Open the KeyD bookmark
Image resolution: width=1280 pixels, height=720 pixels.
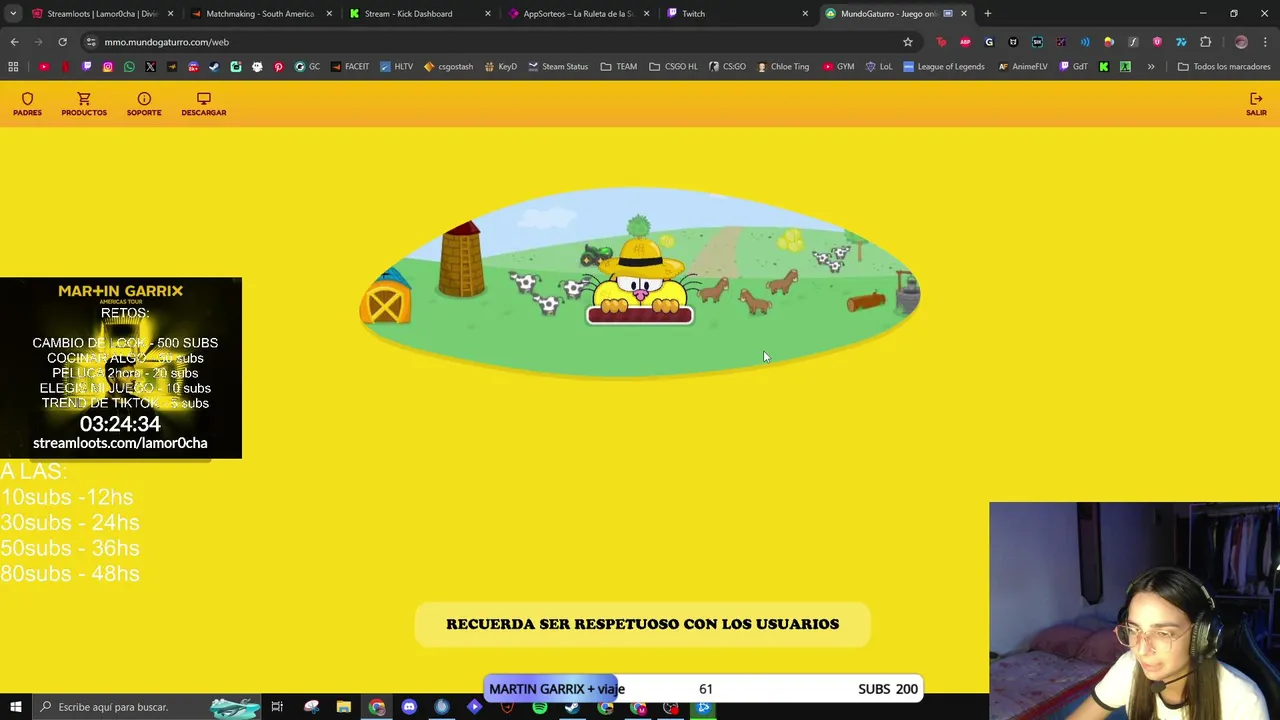pyautogui.click(x=500, y=67)
